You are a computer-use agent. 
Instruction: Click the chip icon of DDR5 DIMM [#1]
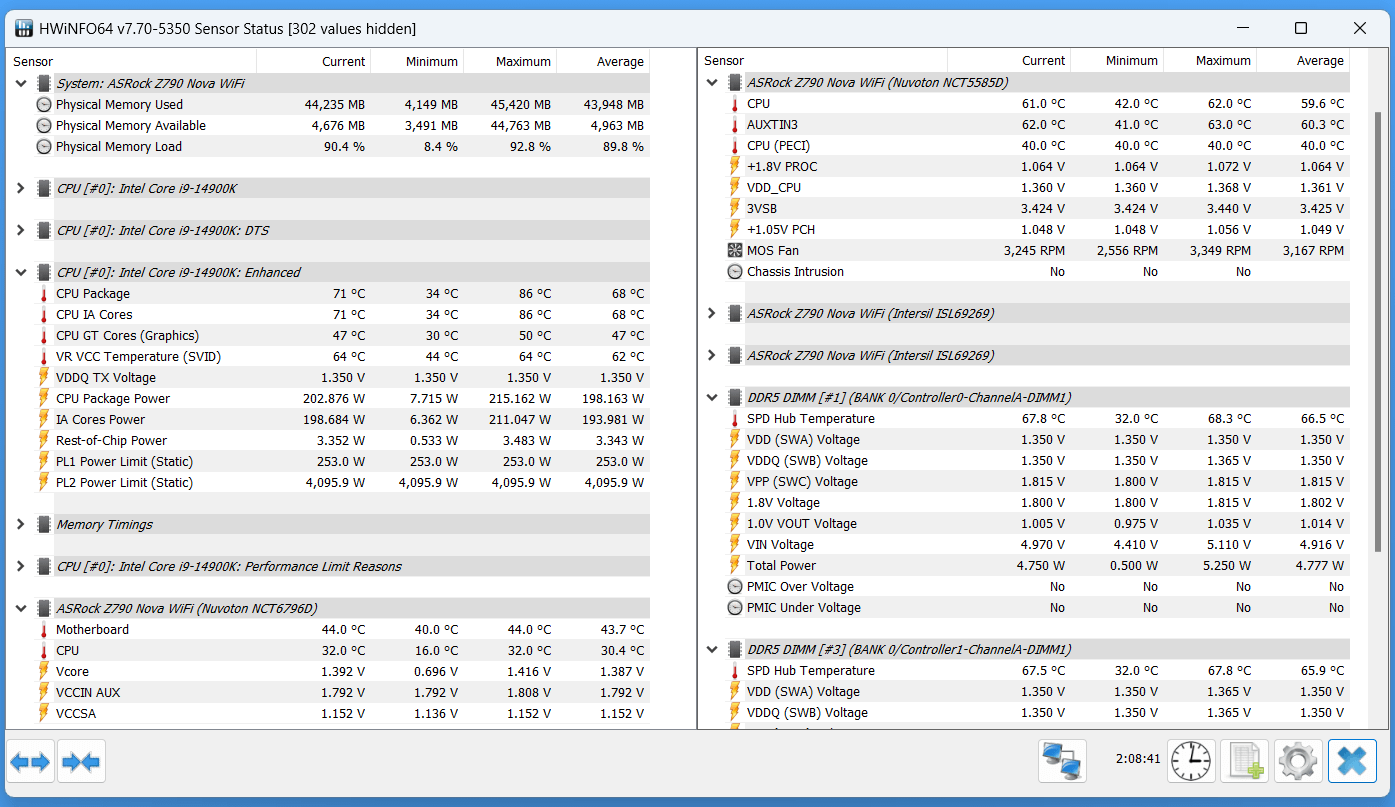tap(735, 398)
